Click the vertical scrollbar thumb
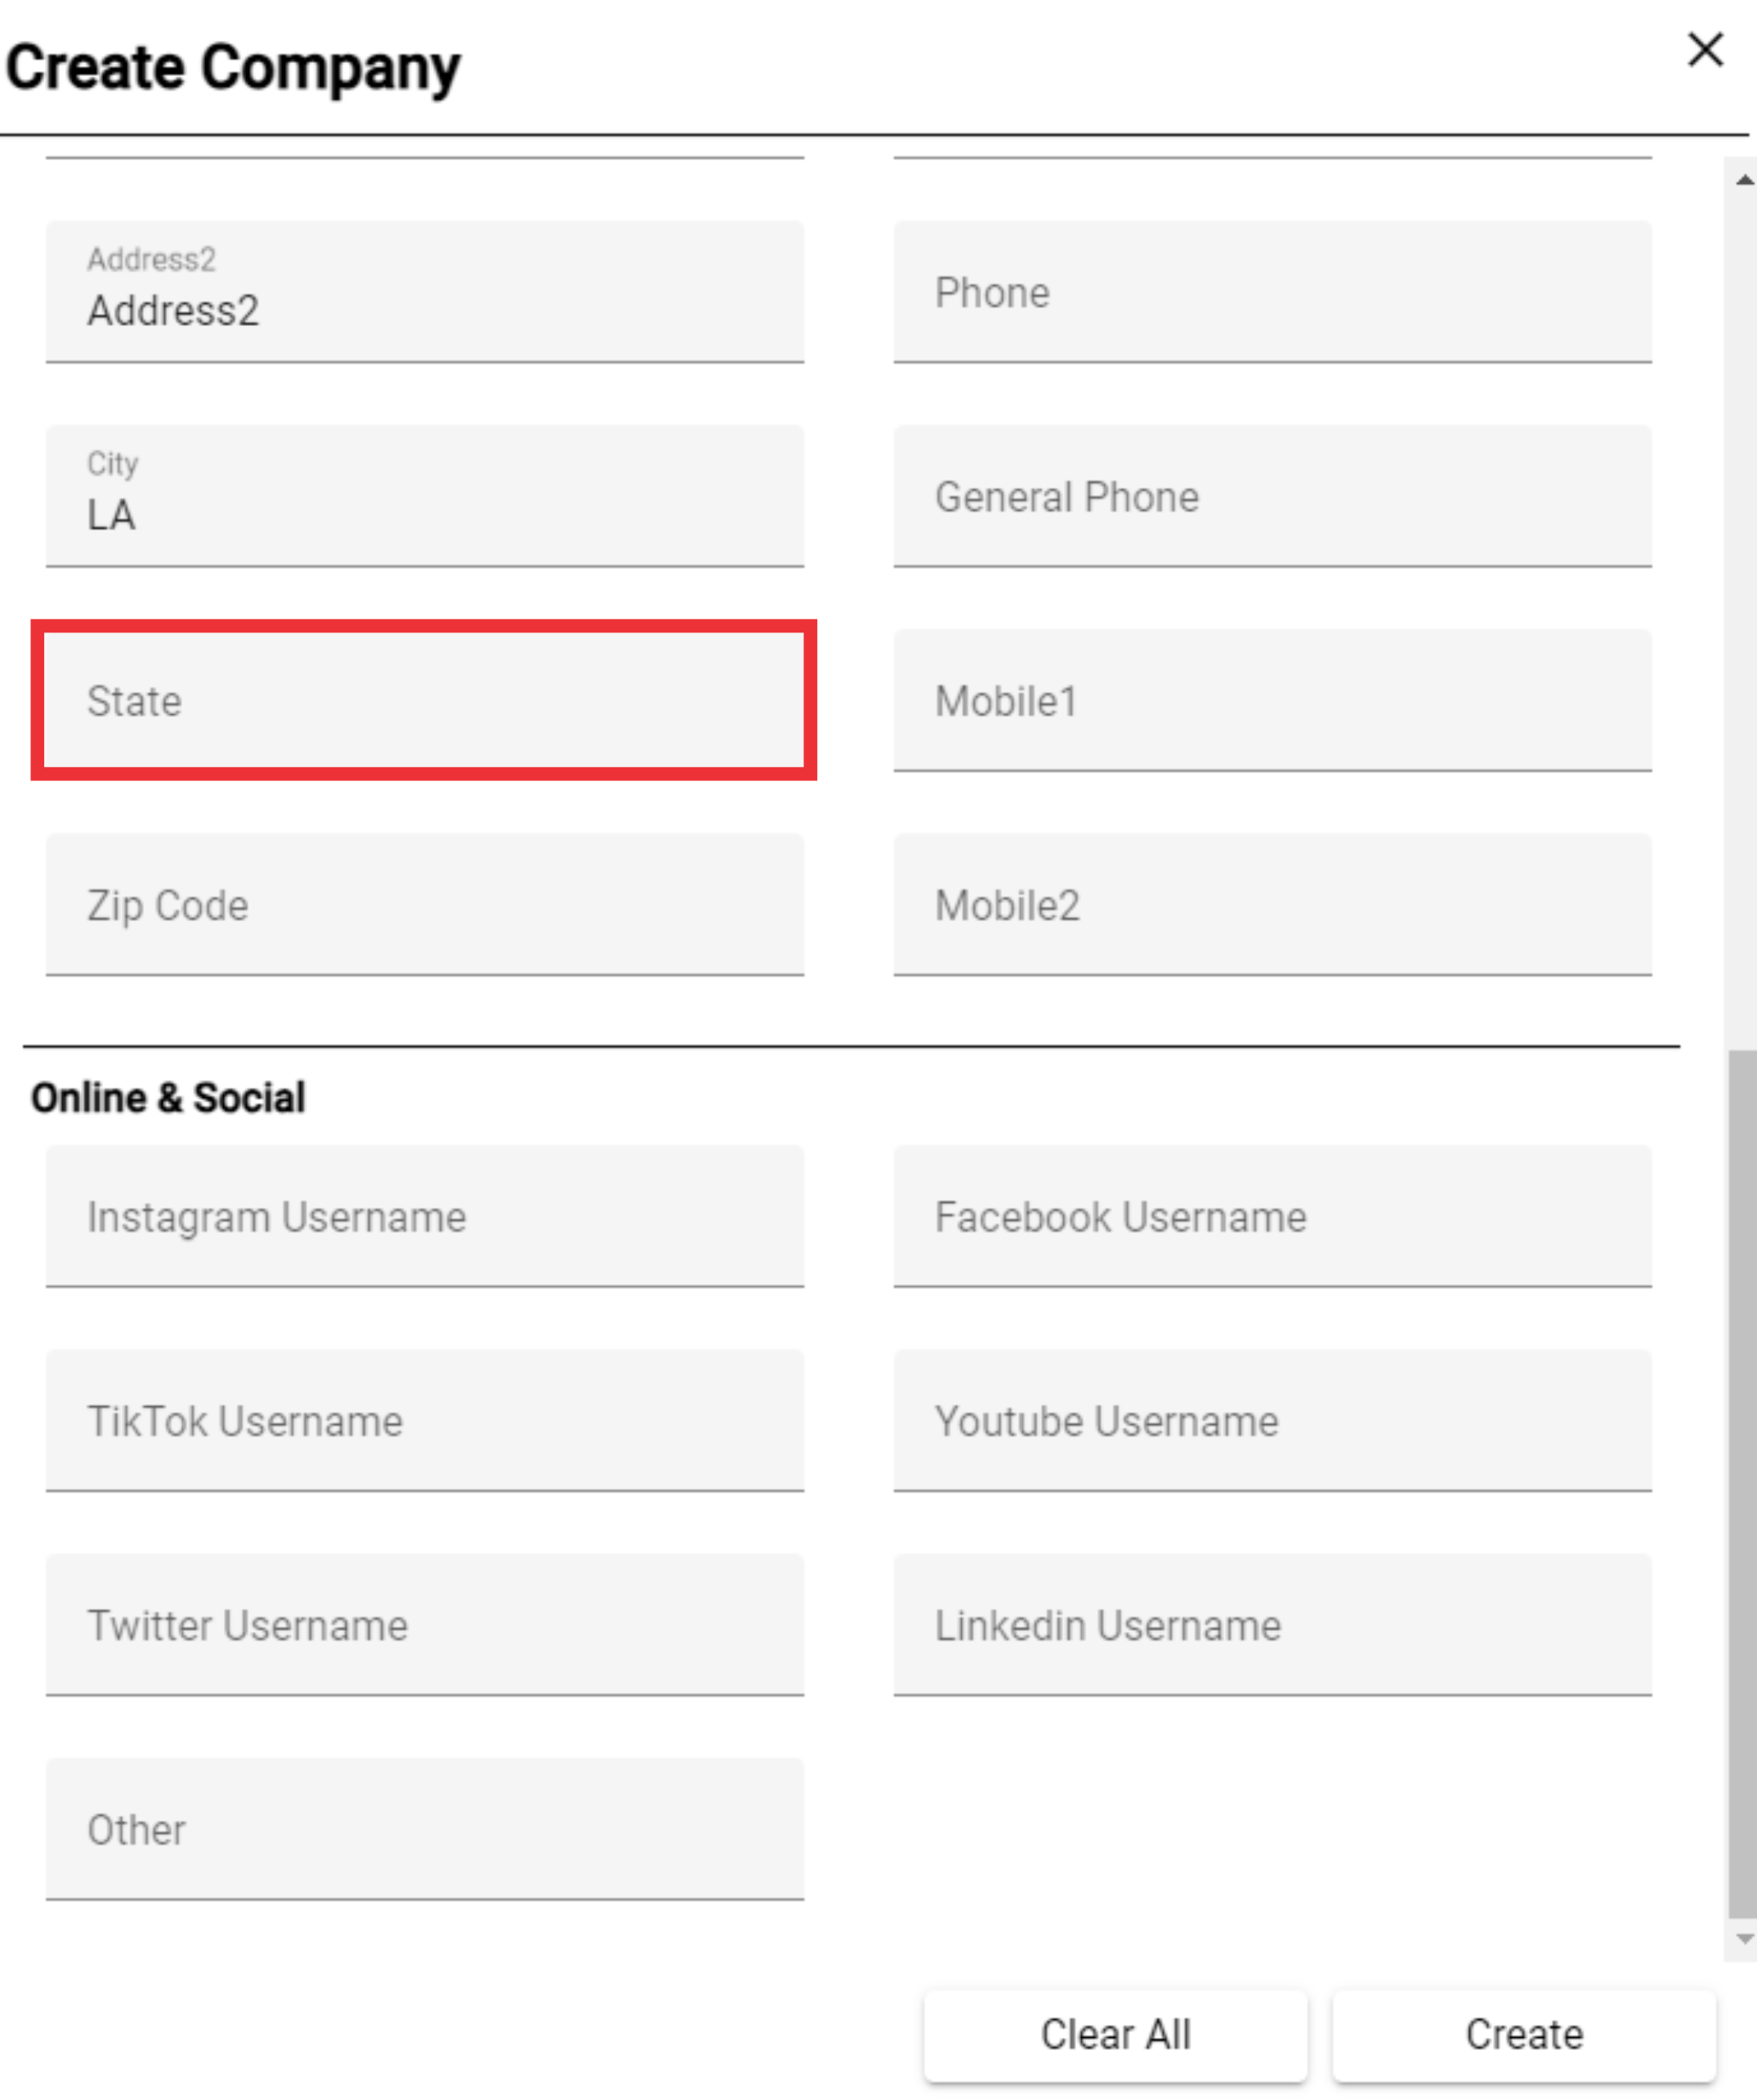The height and width of the screenshot is (2100, 1757). point(1742,1483)
